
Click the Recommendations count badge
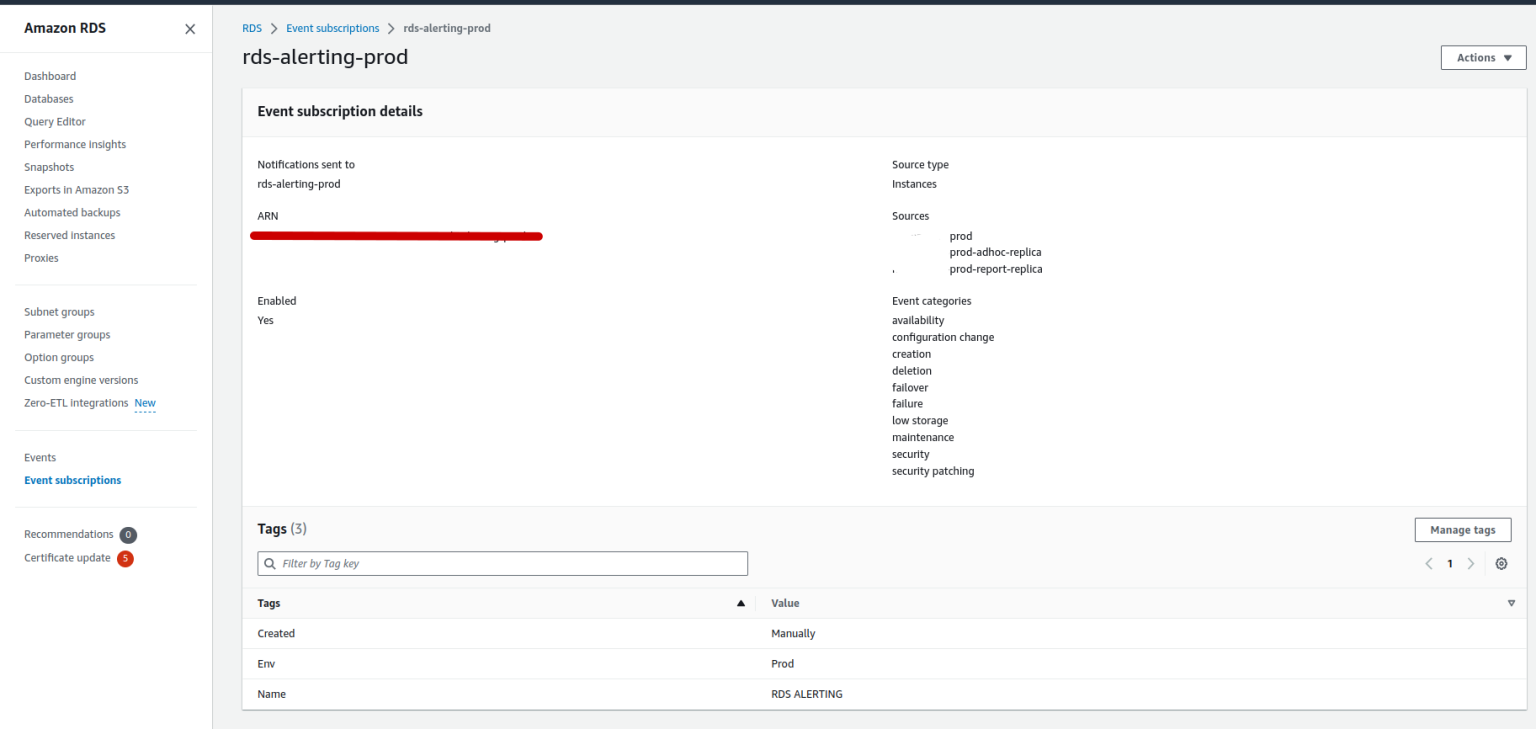[x=128, y=535]
